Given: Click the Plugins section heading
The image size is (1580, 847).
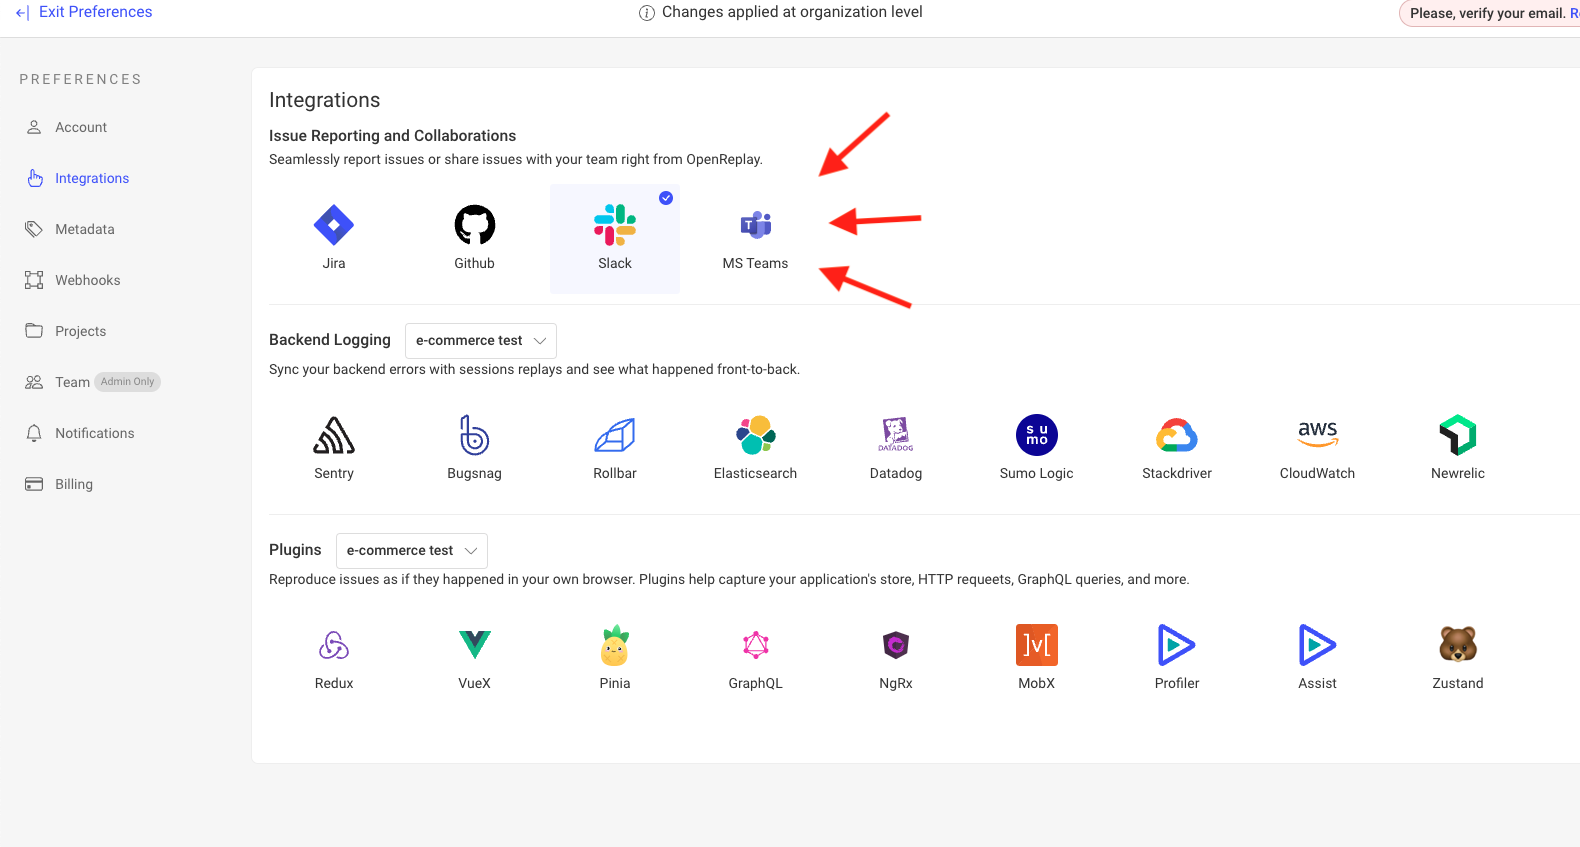Looking at the screenshot, I should (295, 550).
